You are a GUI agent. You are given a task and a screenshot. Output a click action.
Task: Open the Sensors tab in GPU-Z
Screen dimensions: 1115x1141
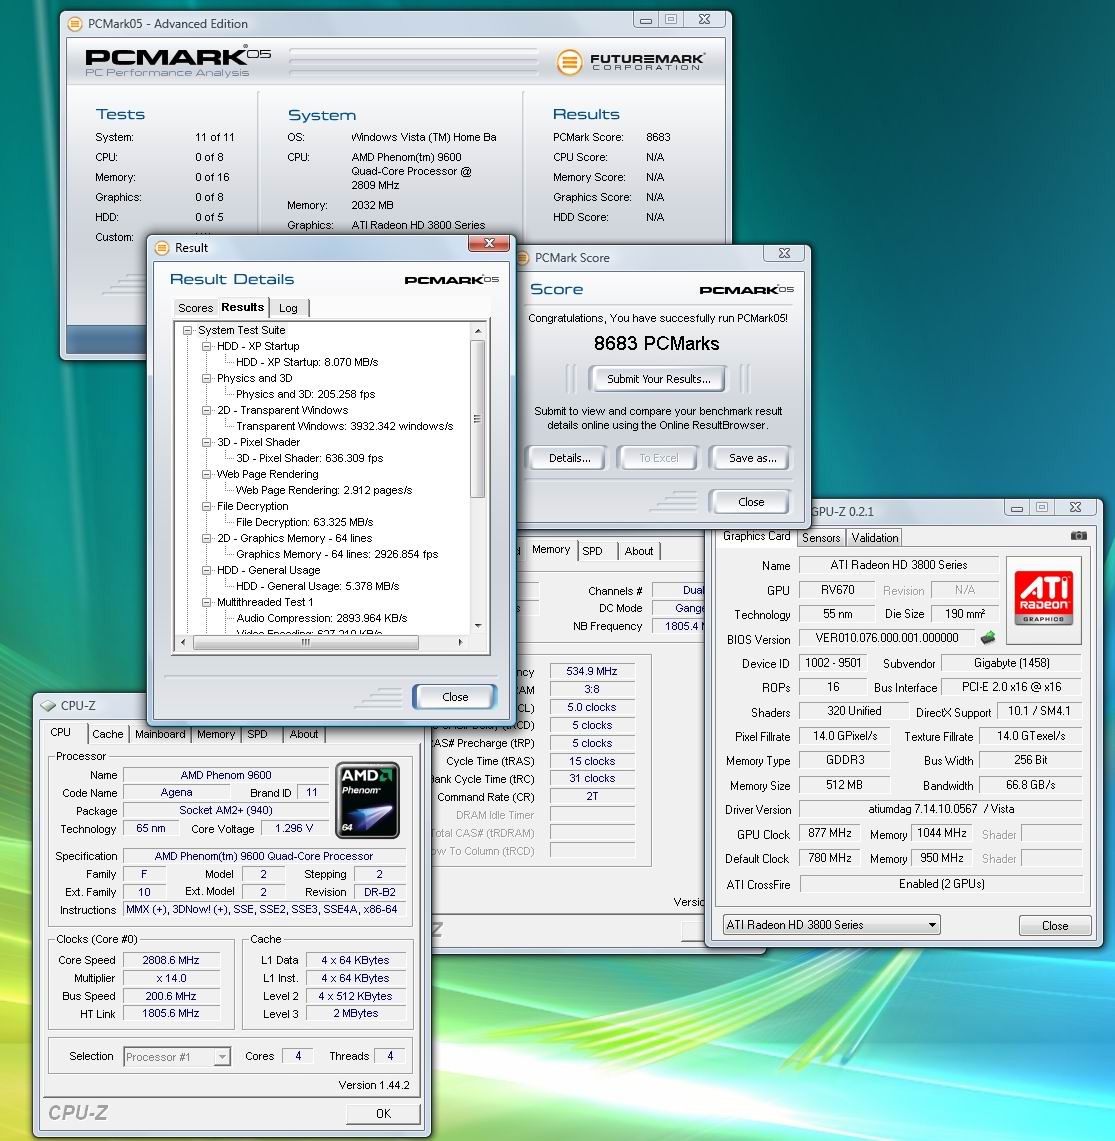click(x=821, y=538)
